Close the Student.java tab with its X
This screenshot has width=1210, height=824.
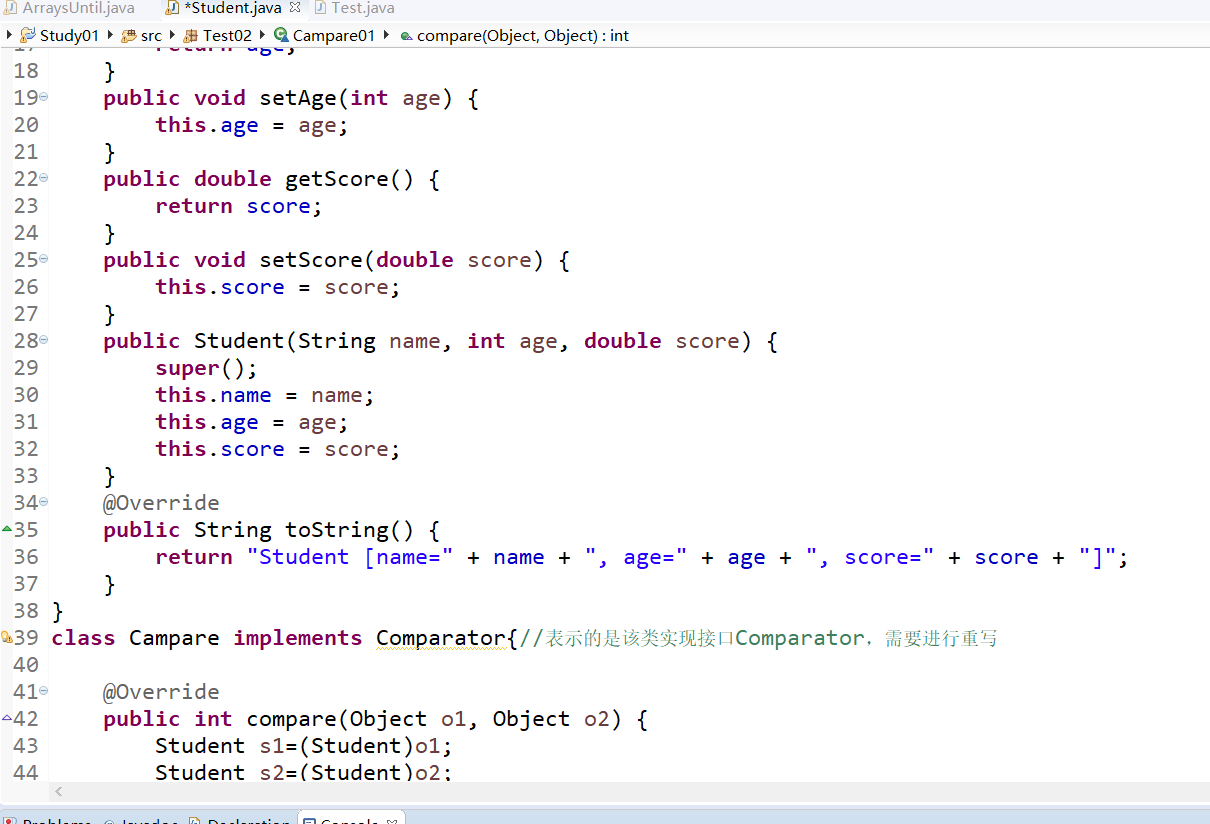click(x=295, y=7)
